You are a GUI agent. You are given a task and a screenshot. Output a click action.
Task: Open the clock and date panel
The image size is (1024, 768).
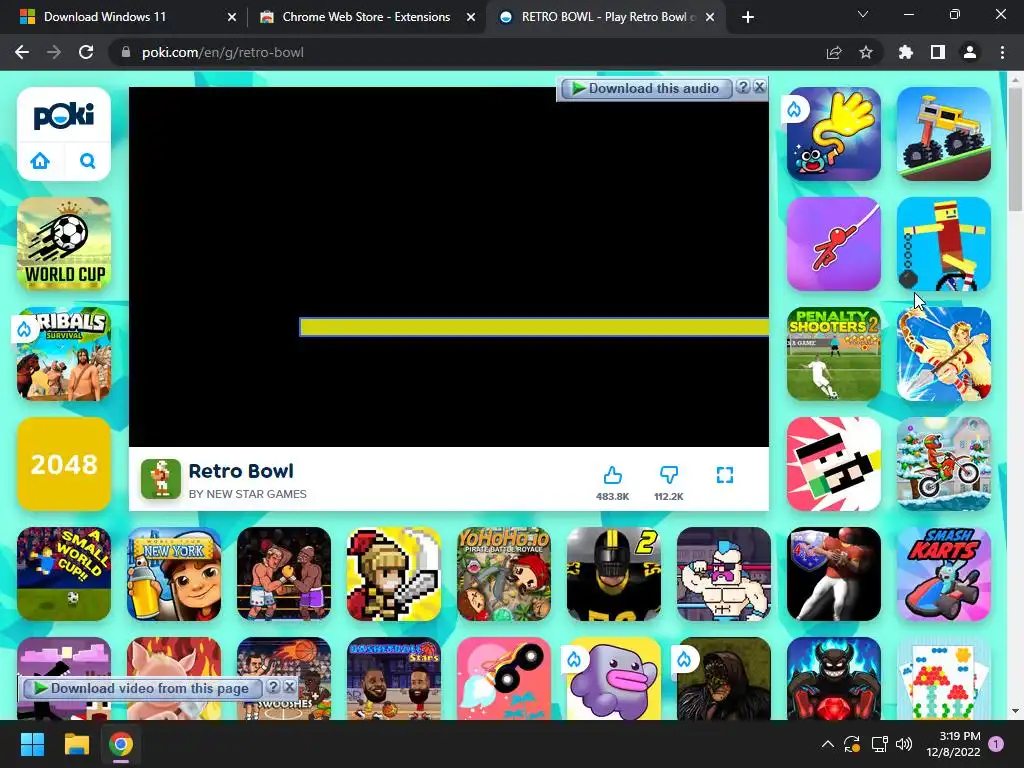[953, 744]
